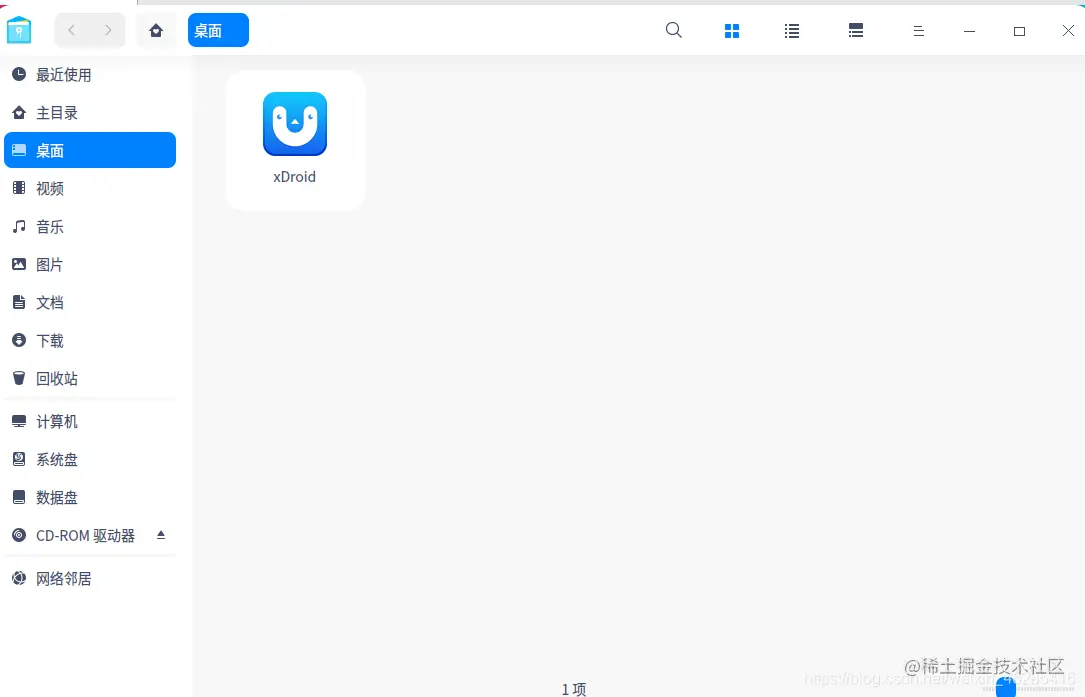Open 回收站 trash
Screen dimensions: 1085x697
[90, 379]
